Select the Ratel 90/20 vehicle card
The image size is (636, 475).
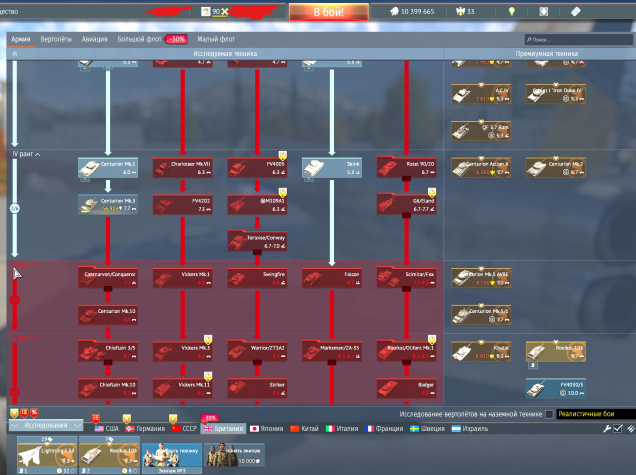(407, 167)
